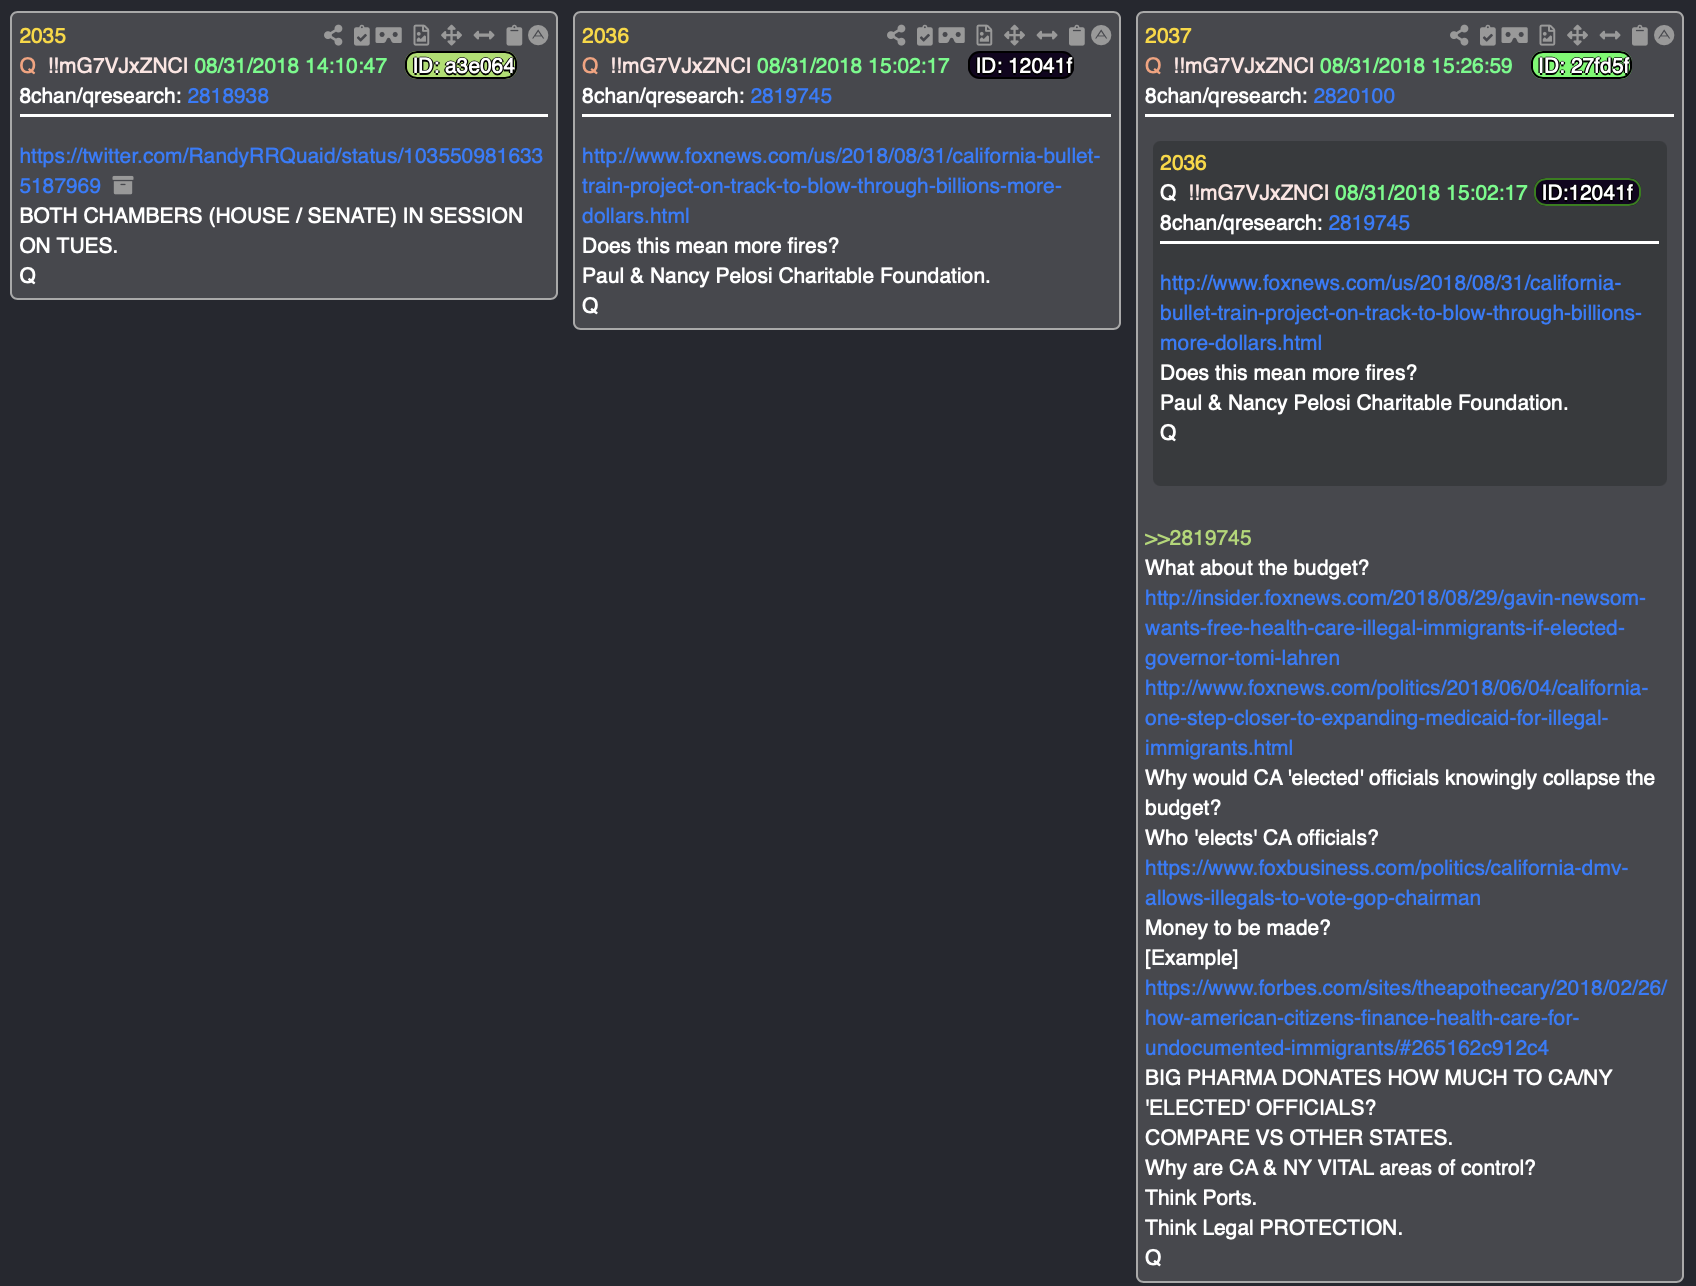Click text 'Think Legal PROTECTION.'
The height and width of the screenshot is (1286, 1696).
point(1274,1228)
